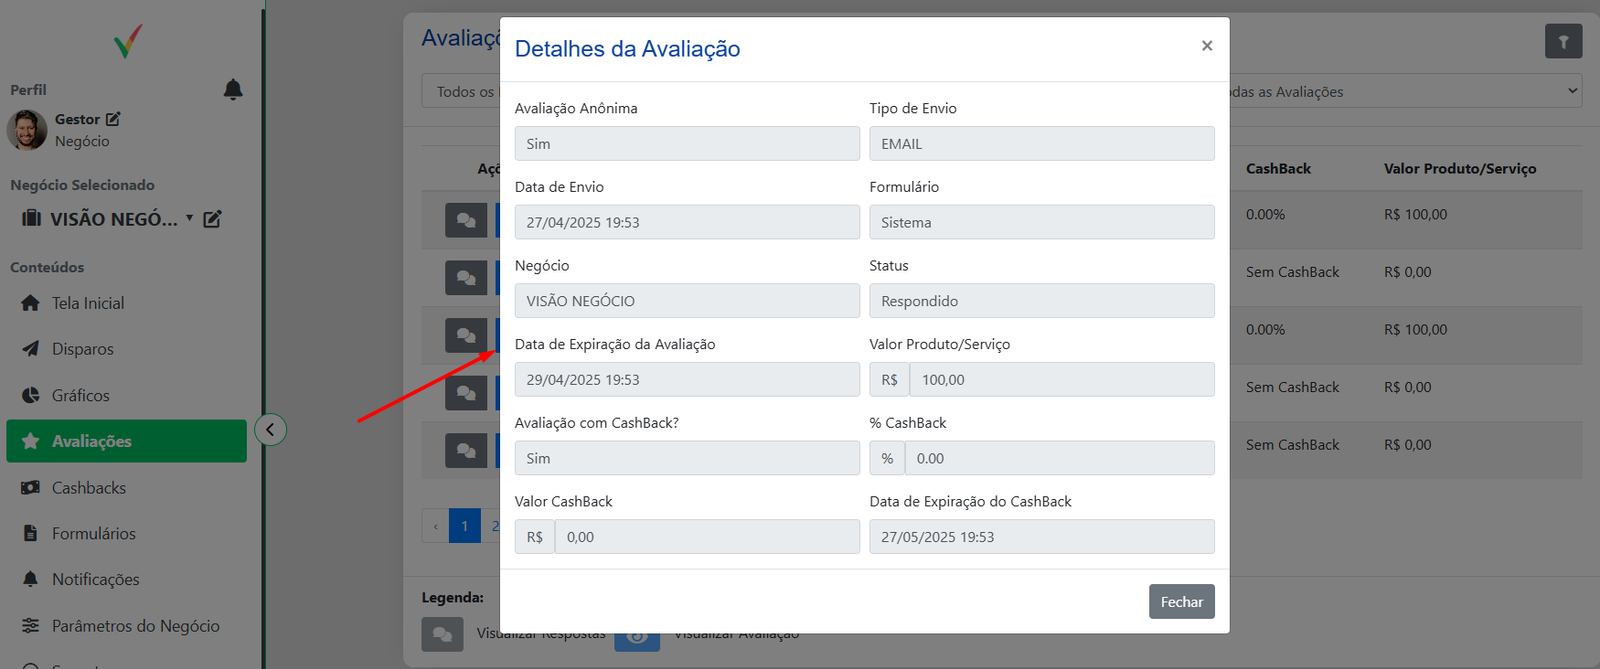
Task: Click the Gestor profile avatar
Action: pyautogui.click(x=27, y=130)
